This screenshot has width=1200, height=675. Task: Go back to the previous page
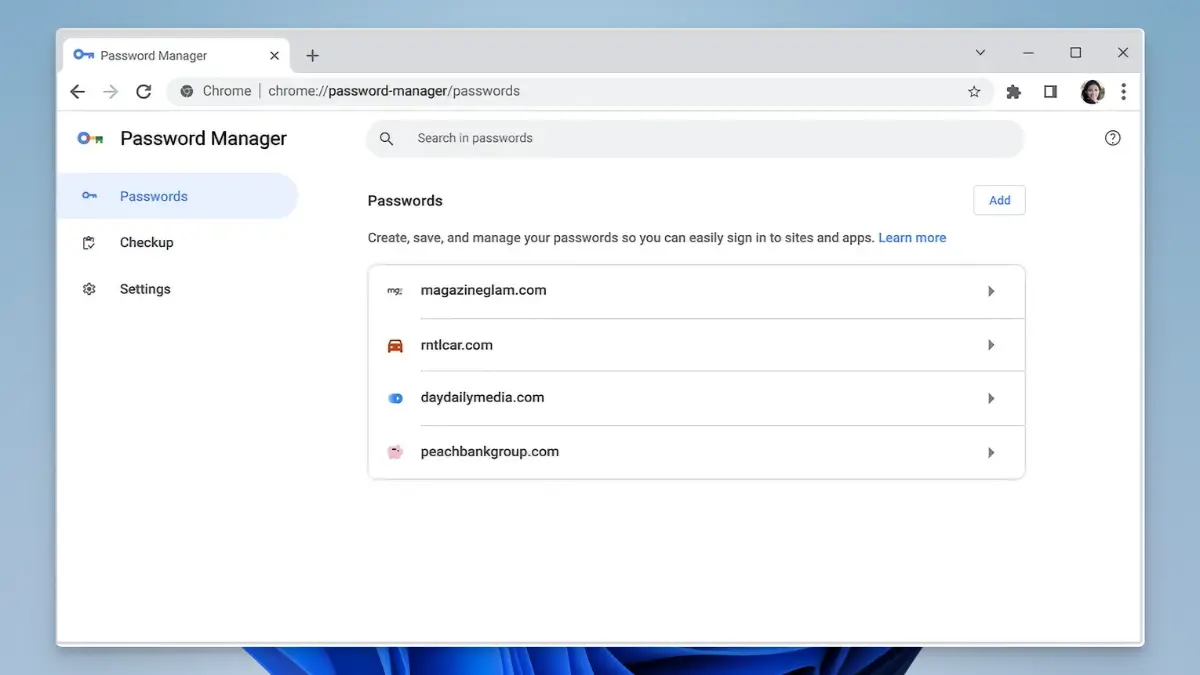click(x=77, y=91)
